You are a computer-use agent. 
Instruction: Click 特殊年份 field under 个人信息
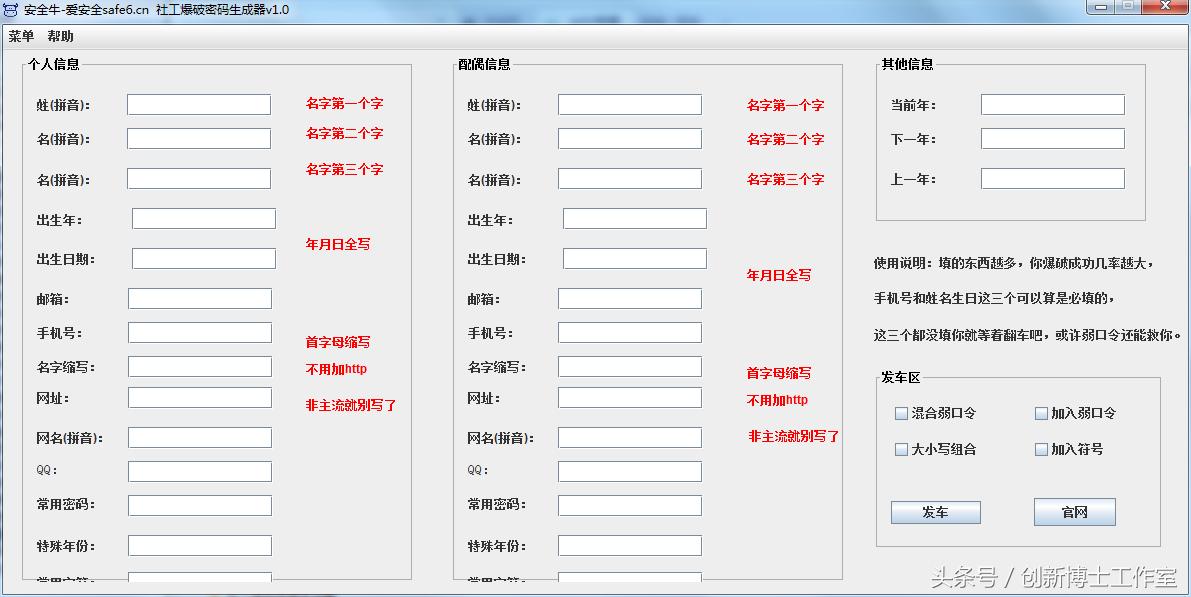click(x=198, y=545)
